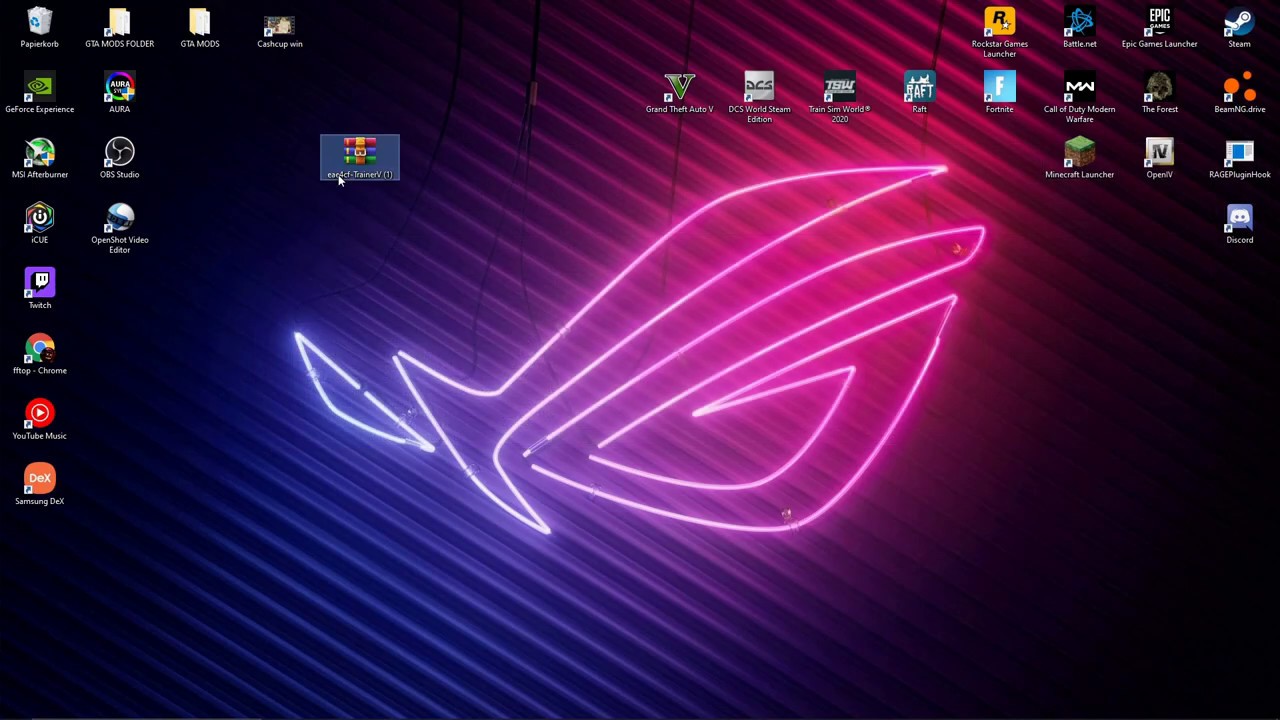Open the RAGEPluginHook shortcut
Screen dimensions: 1280x720
pyautogui.click(x=1239, y=158)
